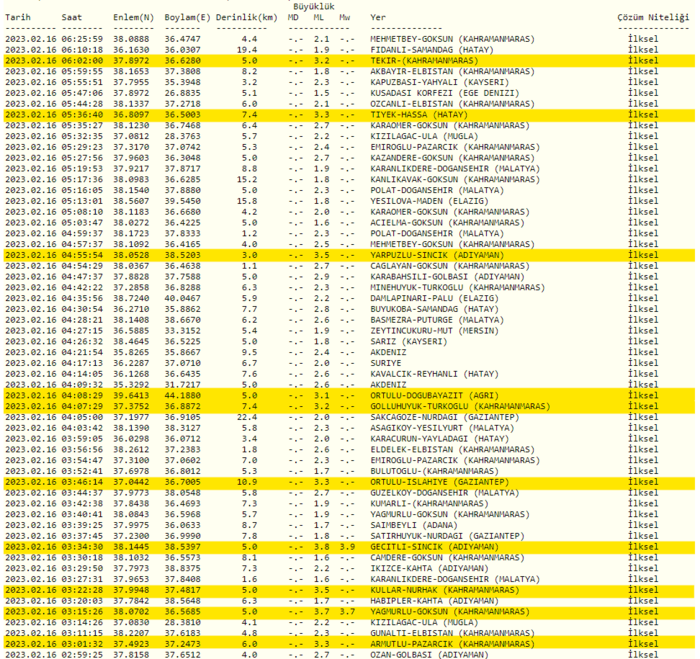Screen dimensions: 700x659
Task: Click the Büyüklük heading
Action: pos(314,7)
